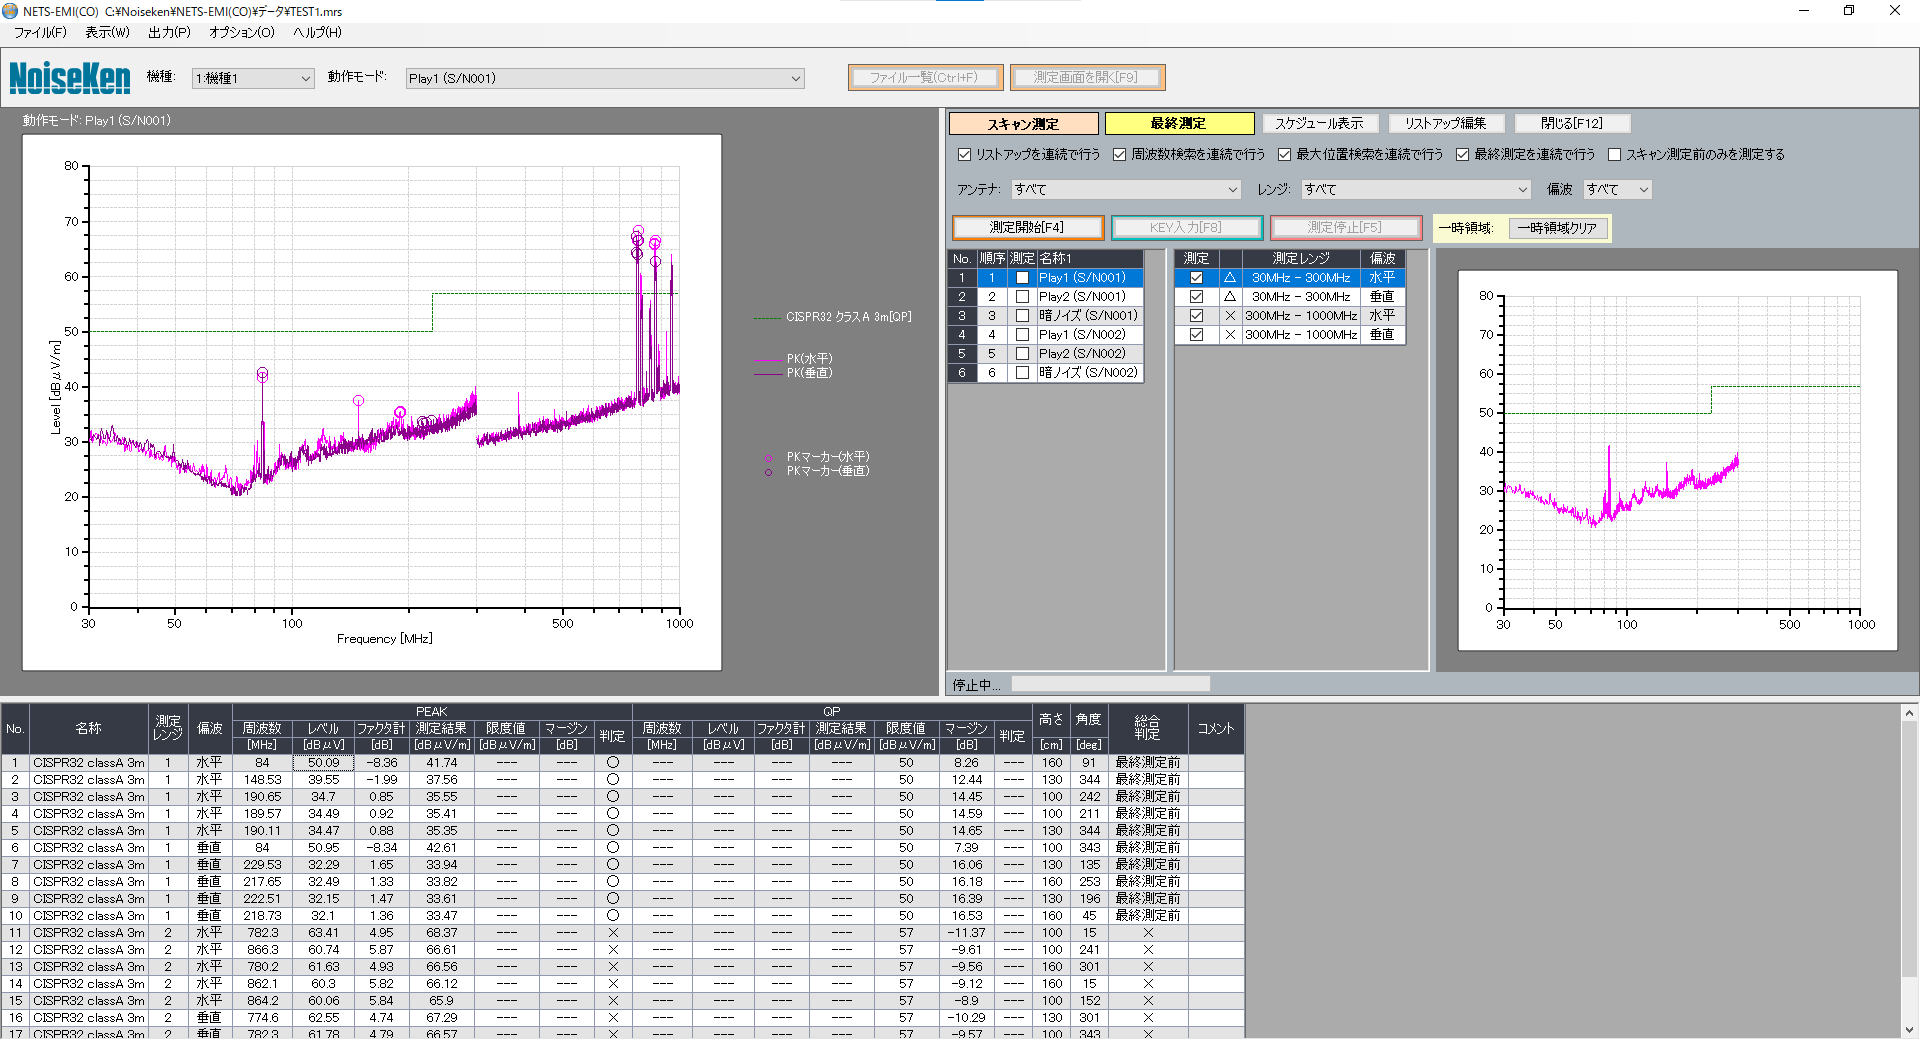Click the X status icon for 300MHz-1000MHz 垂直
Screen dimensions: 1920x1040
coord(1230,335)
